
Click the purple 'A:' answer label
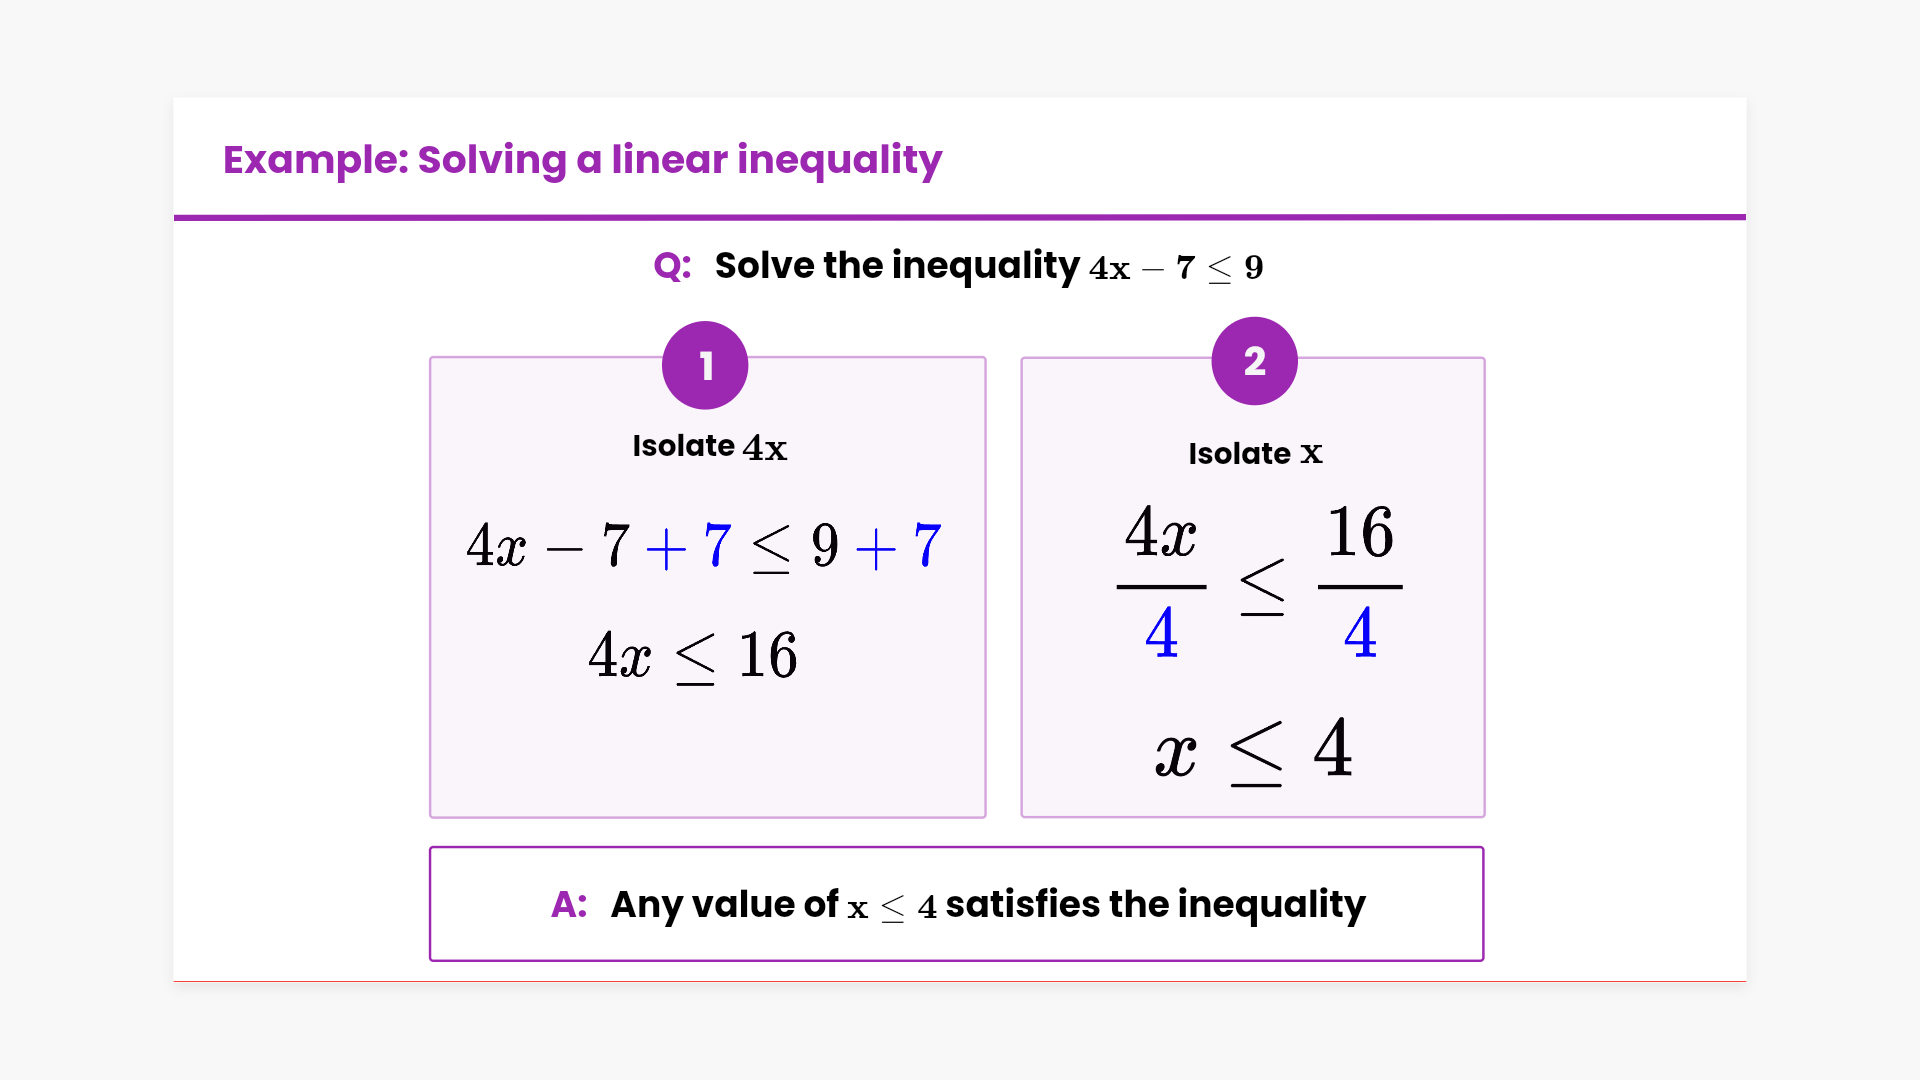coord(569,904)
